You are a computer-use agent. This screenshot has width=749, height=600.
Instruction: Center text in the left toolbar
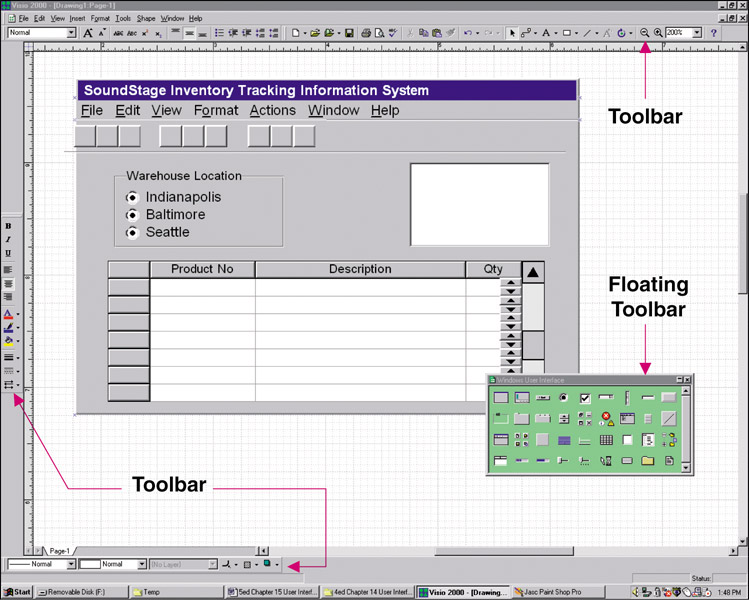pos(8,284)
